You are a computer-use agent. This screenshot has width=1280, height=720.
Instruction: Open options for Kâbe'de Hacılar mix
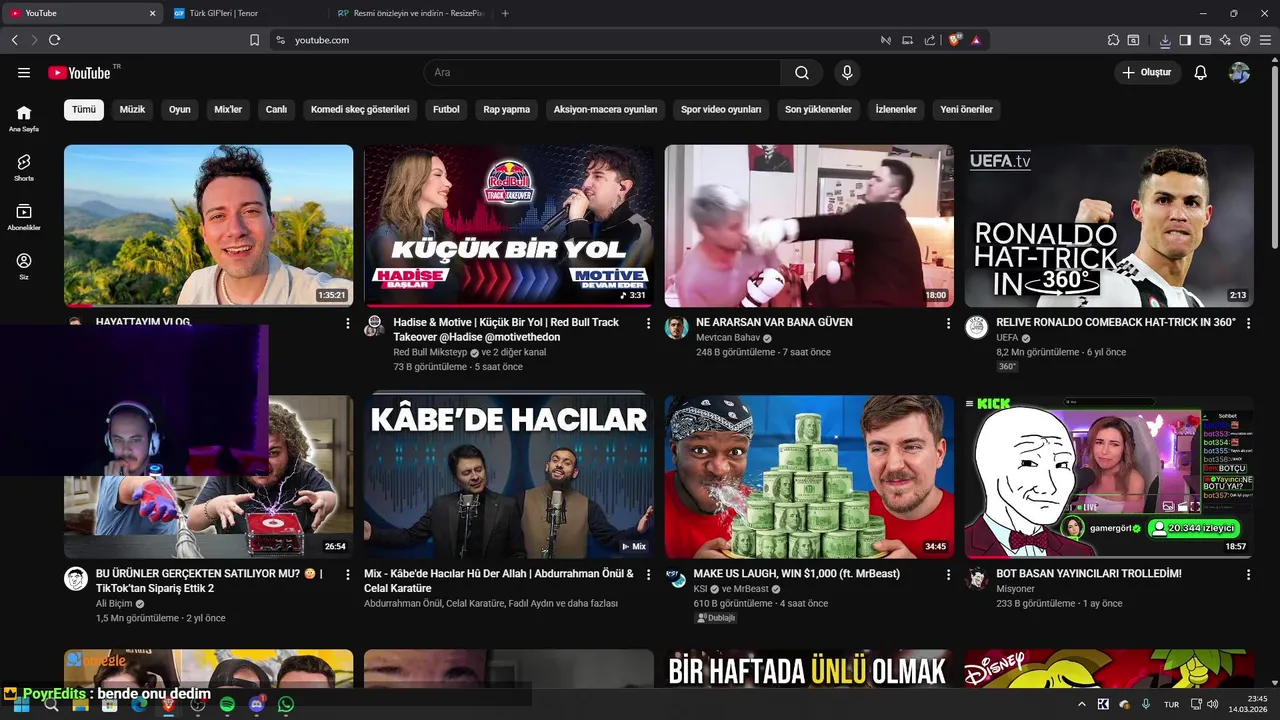click(648, 575)
